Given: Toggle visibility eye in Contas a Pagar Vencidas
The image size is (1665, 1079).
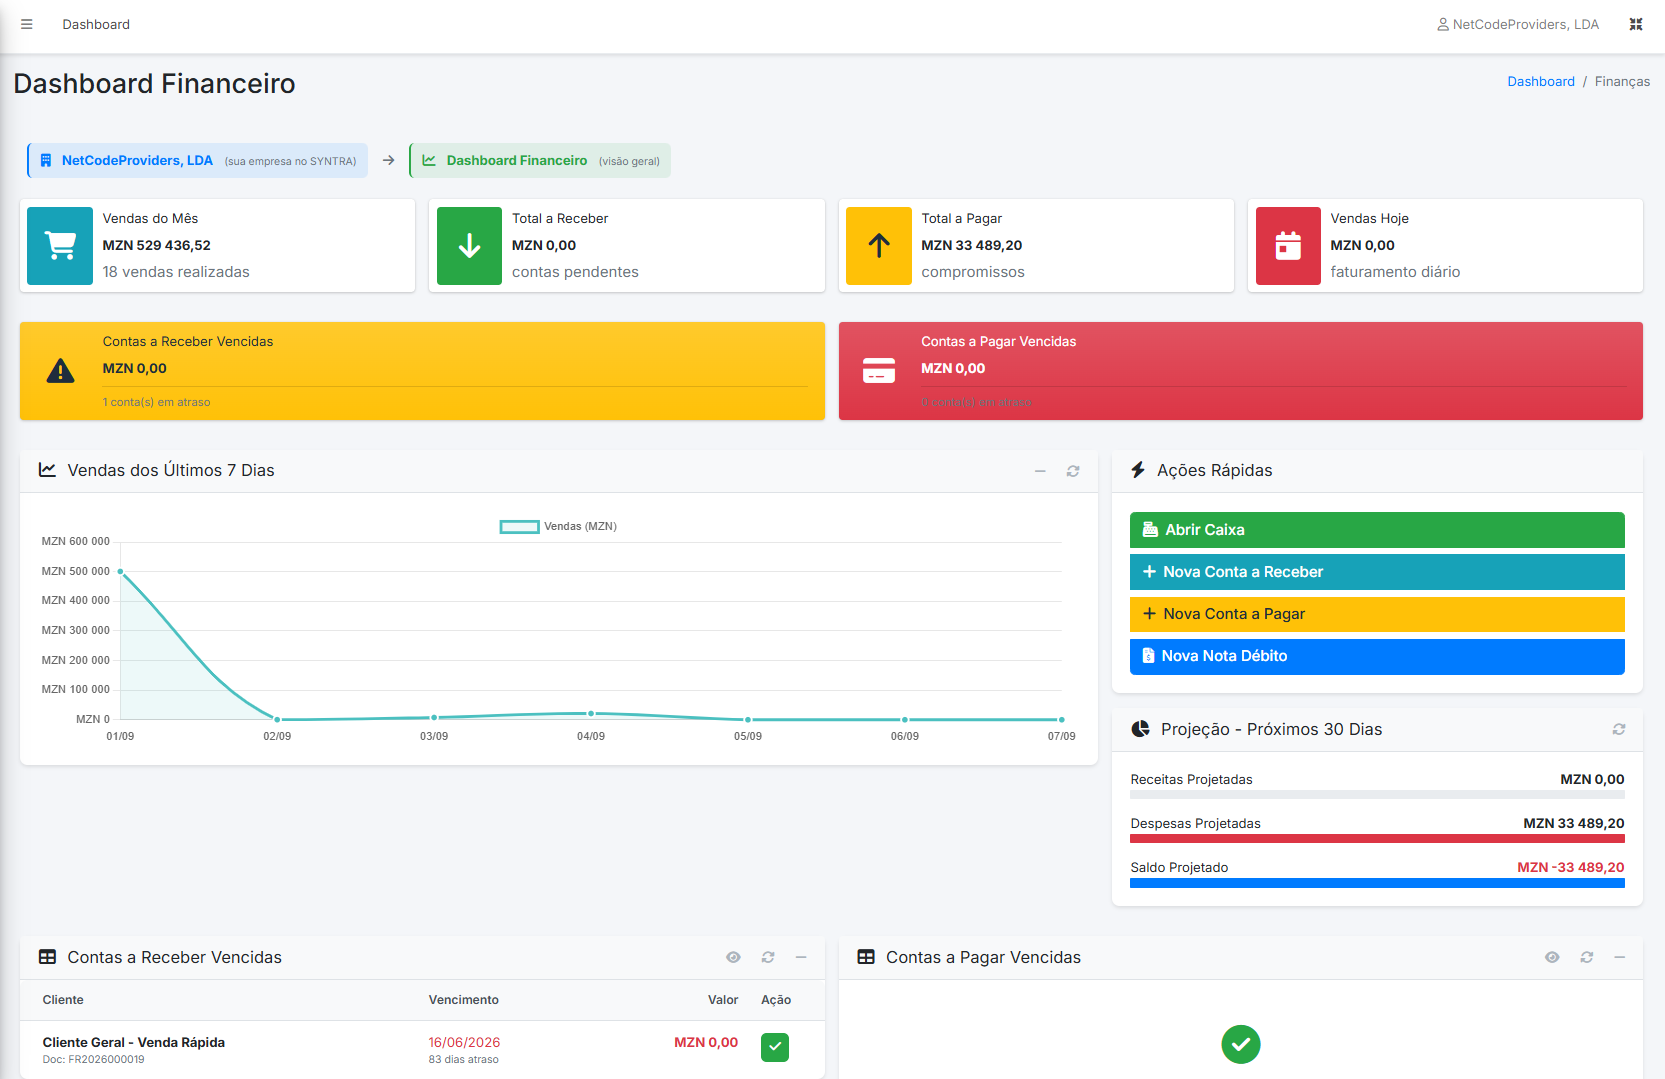Looking at the screenshot, I should click(x=1552, y=958).
